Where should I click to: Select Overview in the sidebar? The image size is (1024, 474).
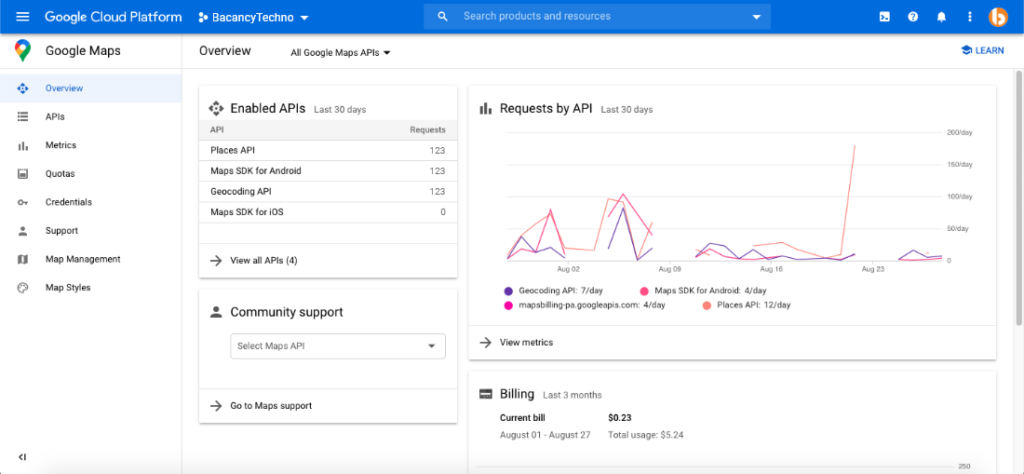pos(91,88)
